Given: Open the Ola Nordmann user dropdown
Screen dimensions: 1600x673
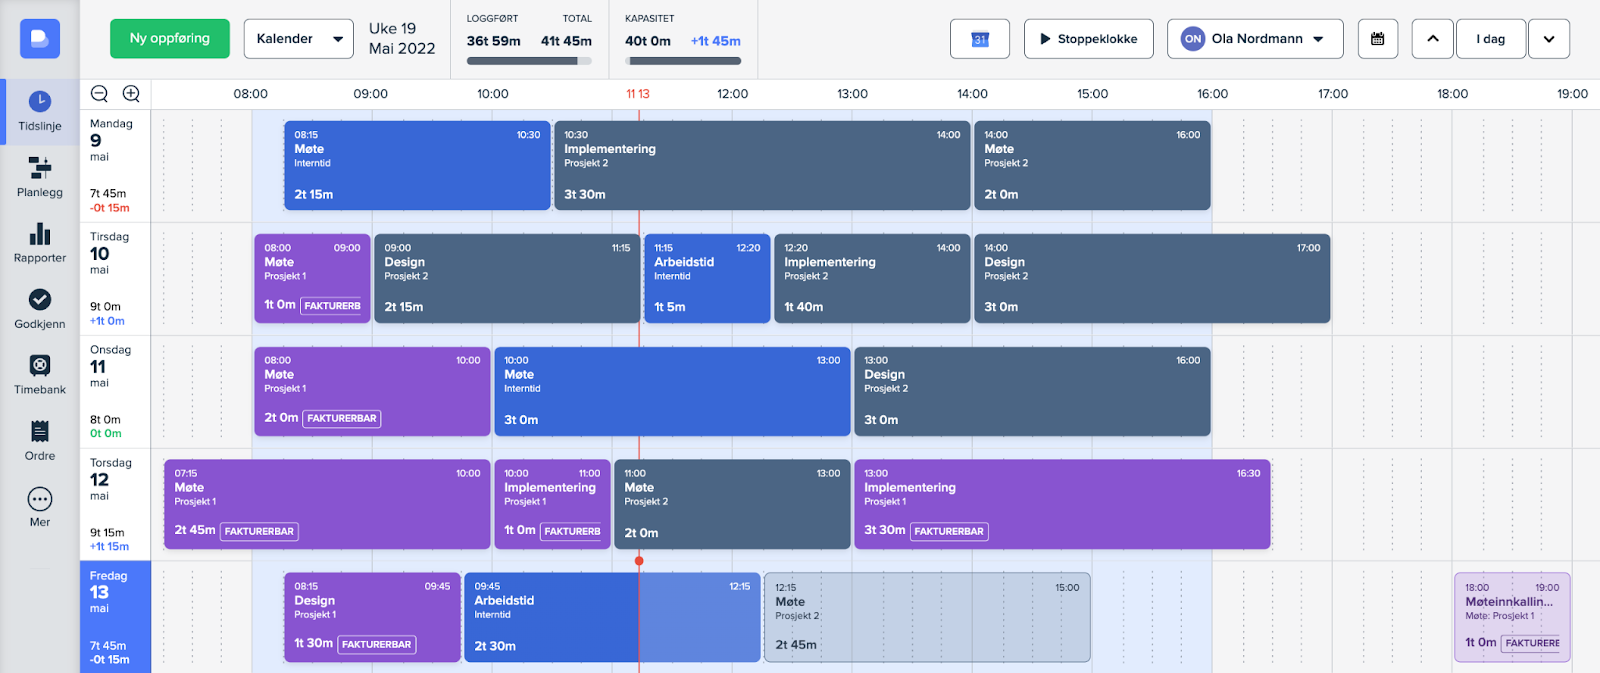Looking at the screenshot, I should [1256, 39].
